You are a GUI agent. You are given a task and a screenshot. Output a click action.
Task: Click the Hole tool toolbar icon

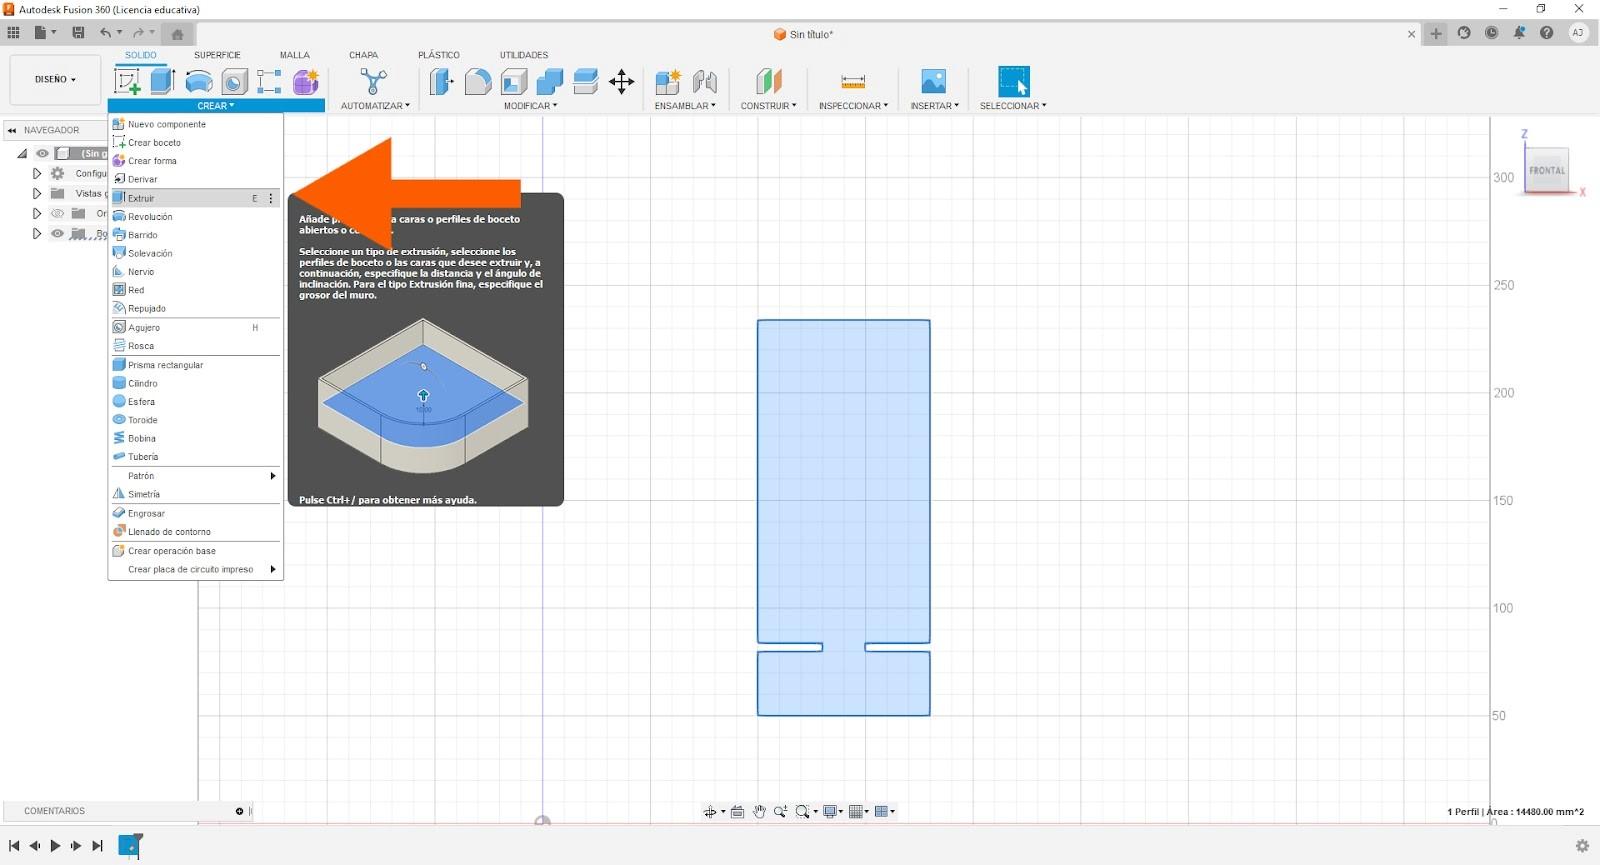(x=234, y=81)
